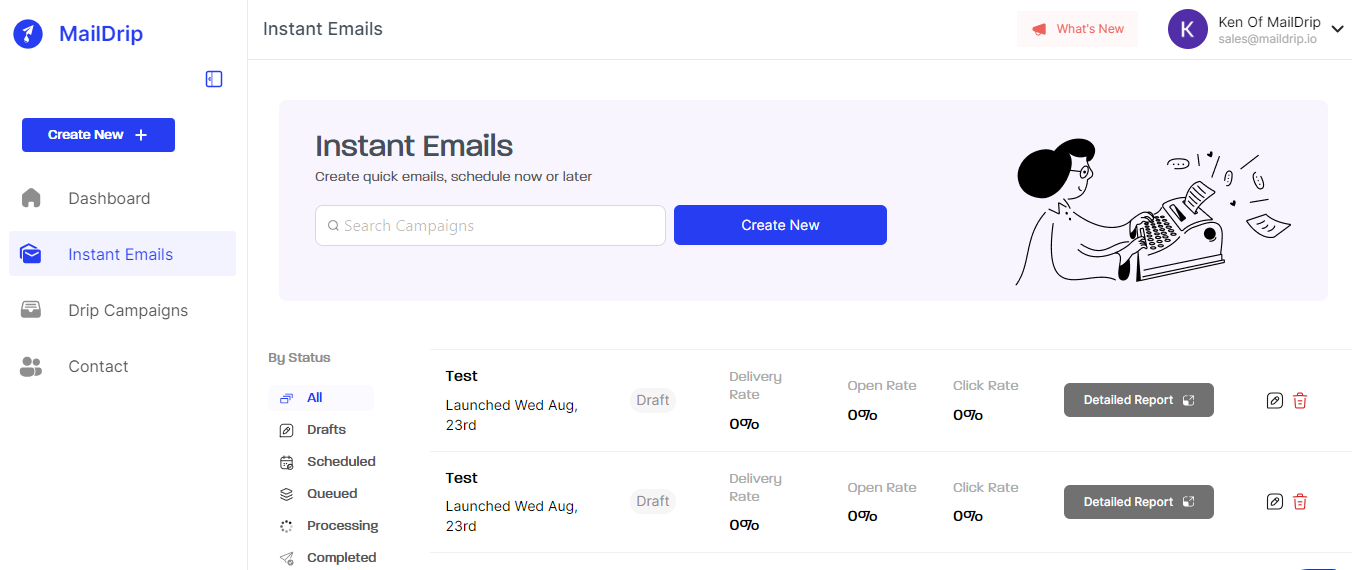The height and width of the screenshot is (570, 1352).
Task: Edit the first Test campaign
Action: click(x=1274, y=400)
